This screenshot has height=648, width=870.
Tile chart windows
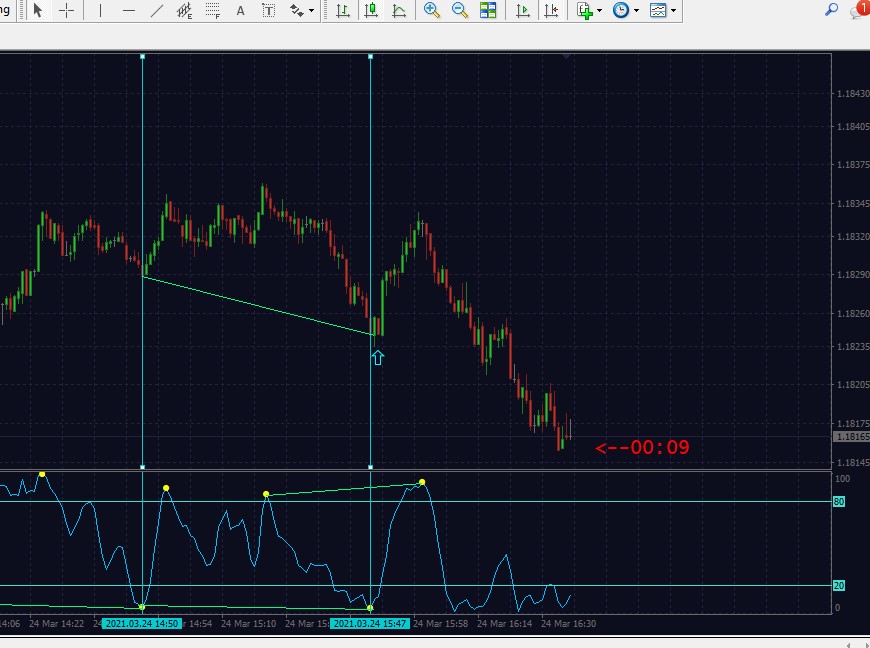coord(488,10)
